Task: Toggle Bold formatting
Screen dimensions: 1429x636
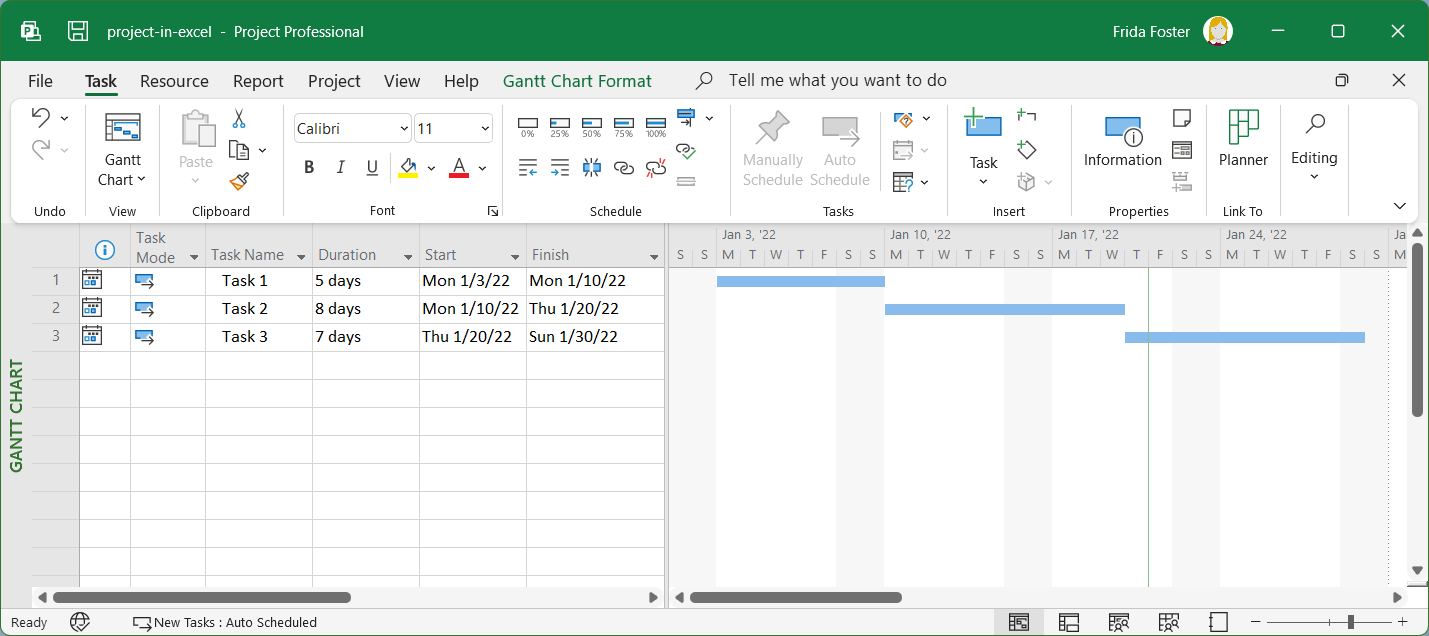Action: click(x=309, y=167)
